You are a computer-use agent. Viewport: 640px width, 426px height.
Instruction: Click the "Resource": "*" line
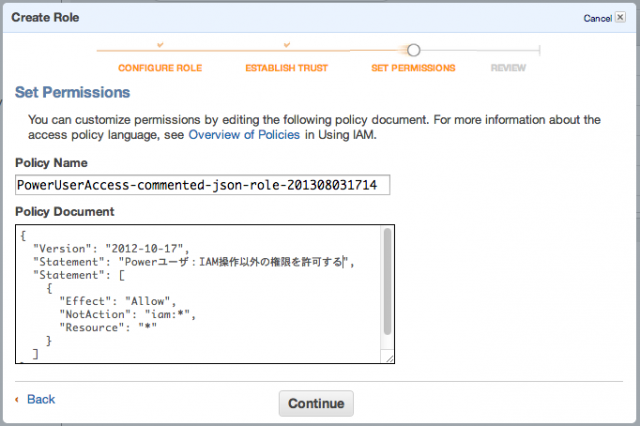point(108,327)
